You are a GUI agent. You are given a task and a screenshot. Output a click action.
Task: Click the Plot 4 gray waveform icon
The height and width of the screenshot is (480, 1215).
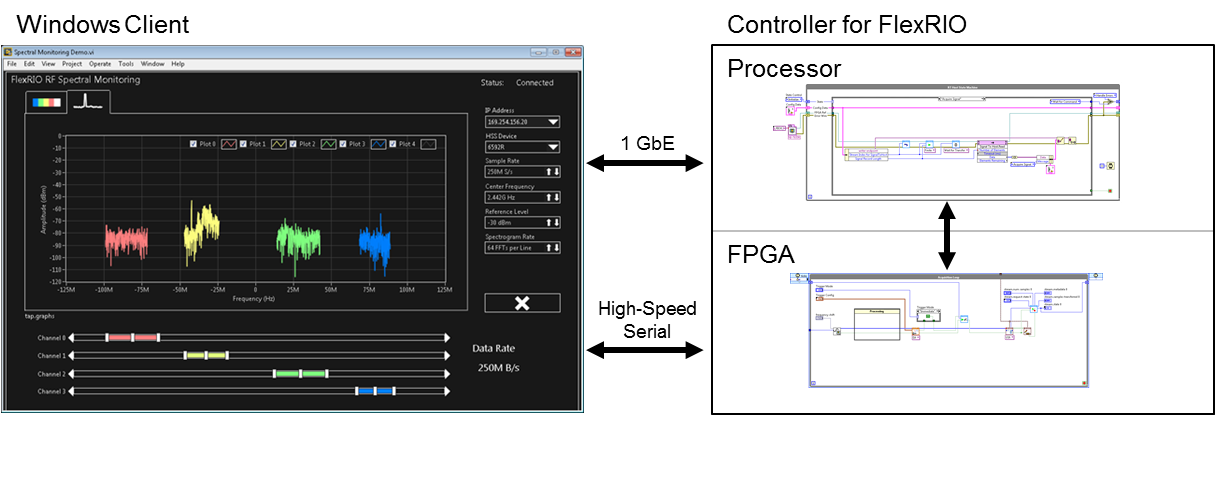coord(429,144)
